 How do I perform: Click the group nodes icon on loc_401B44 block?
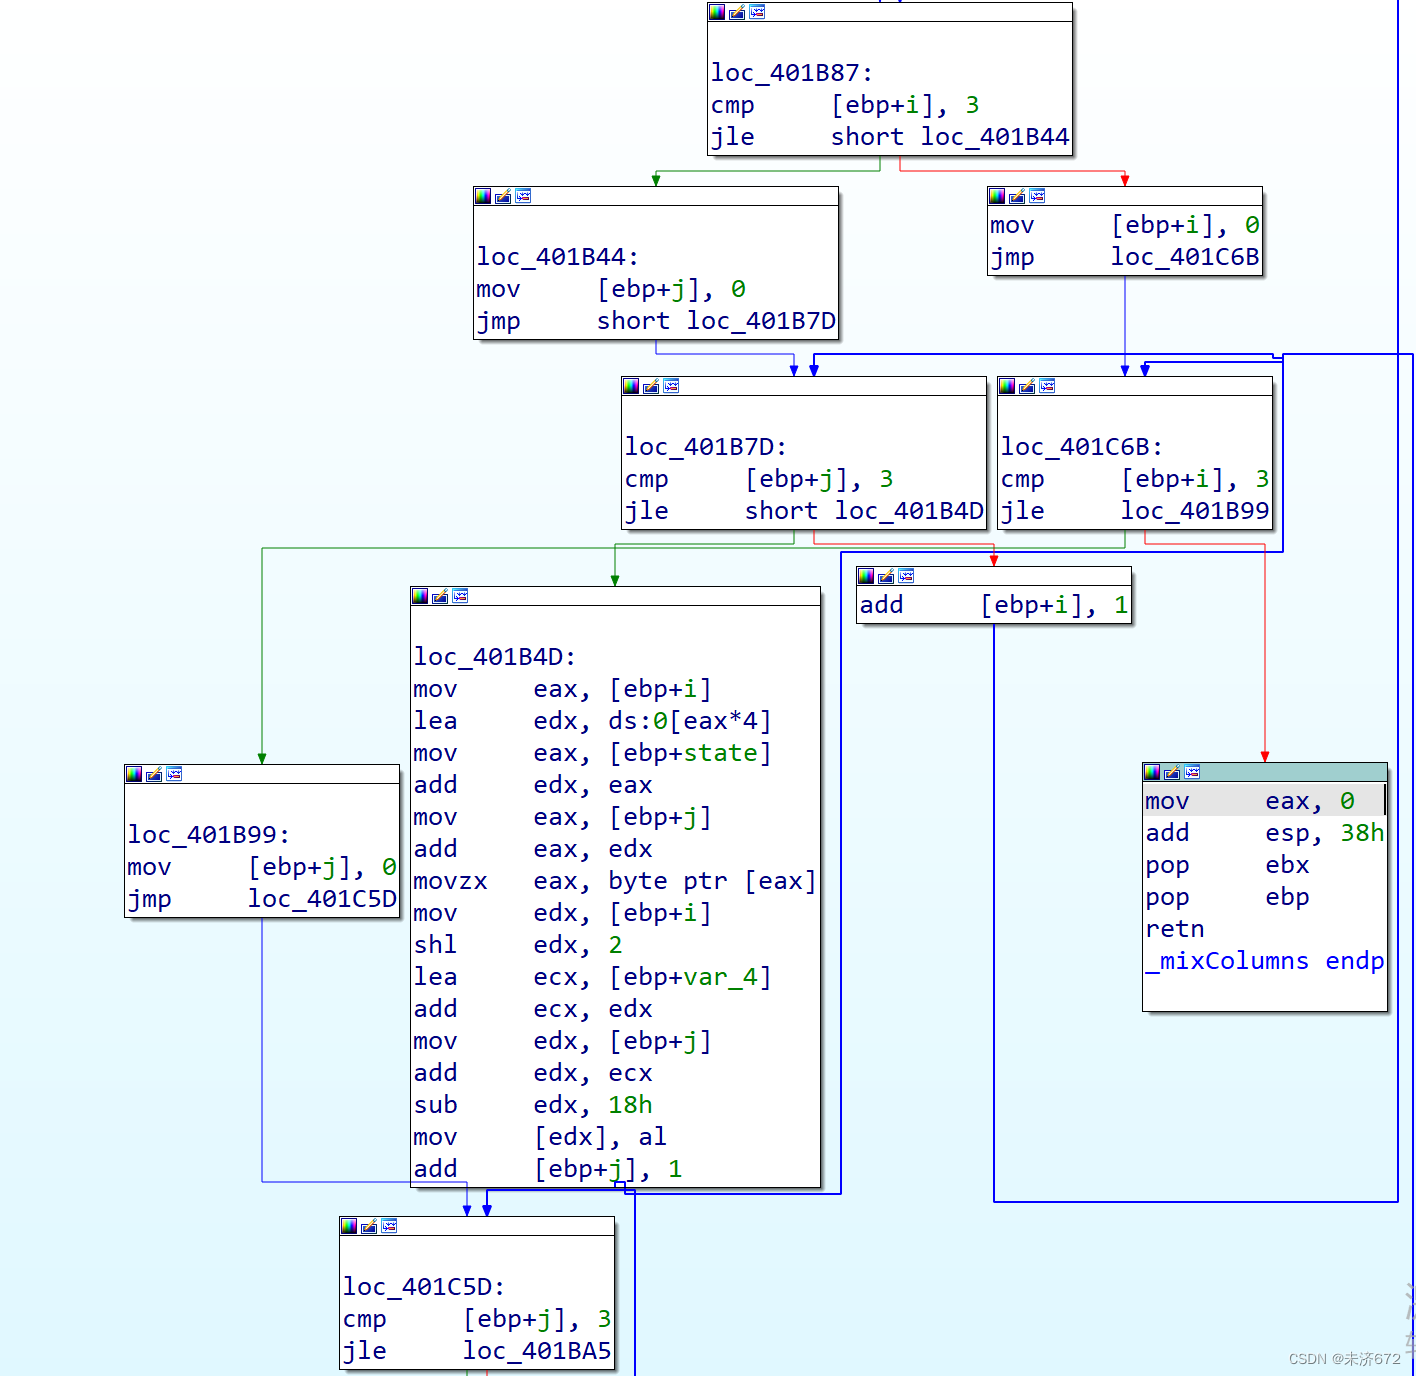coord(523,196)
